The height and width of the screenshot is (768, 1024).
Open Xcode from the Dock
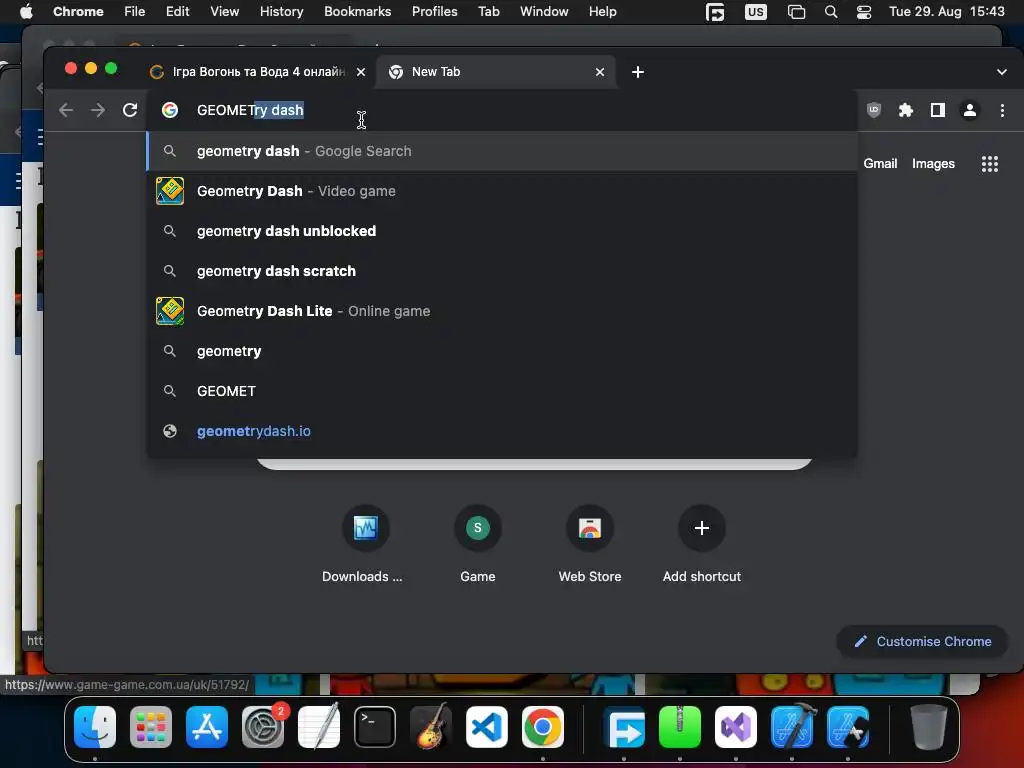[x=792, y=727]
